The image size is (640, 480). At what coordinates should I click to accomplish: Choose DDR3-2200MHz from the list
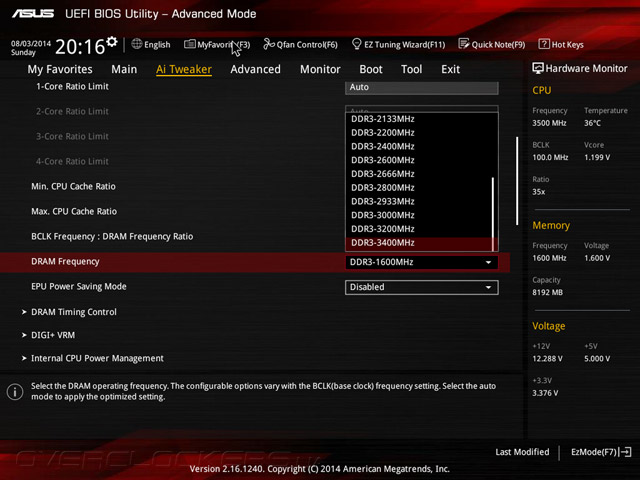[419, 133]
